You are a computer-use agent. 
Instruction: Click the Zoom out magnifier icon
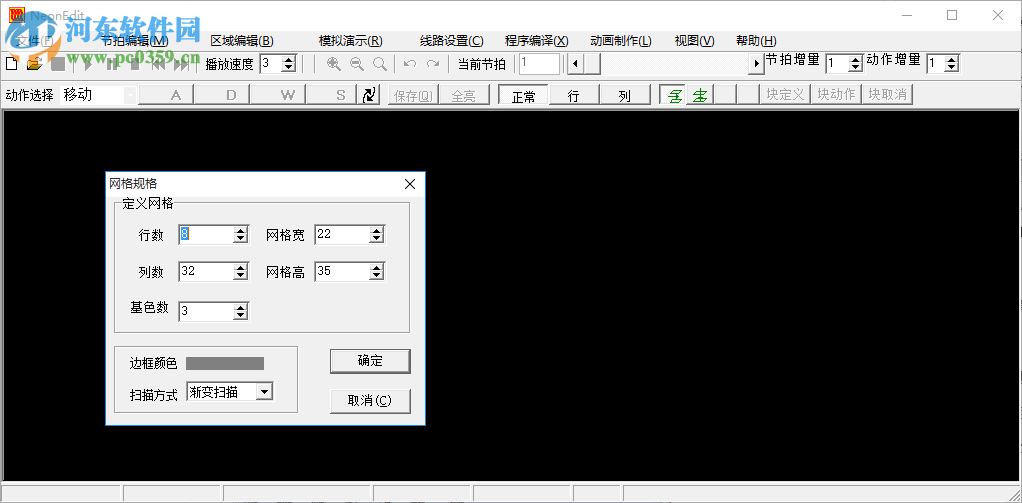click(357, 64)
